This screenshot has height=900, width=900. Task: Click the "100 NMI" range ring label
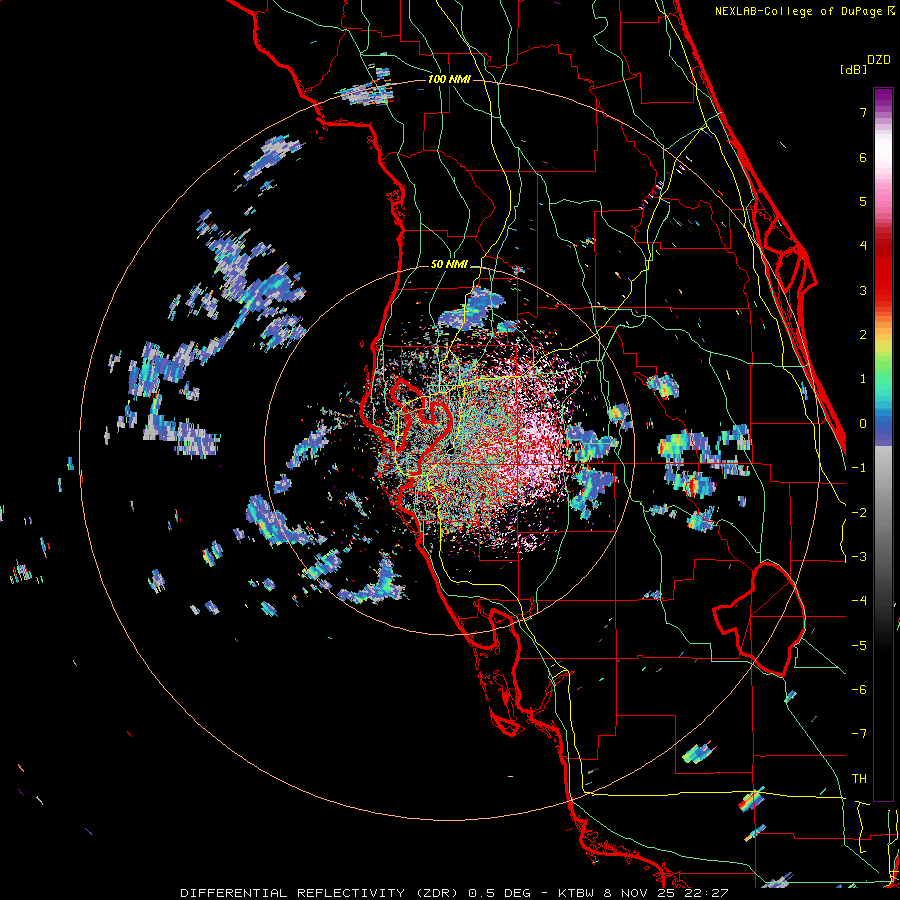[x=449, y=79]
